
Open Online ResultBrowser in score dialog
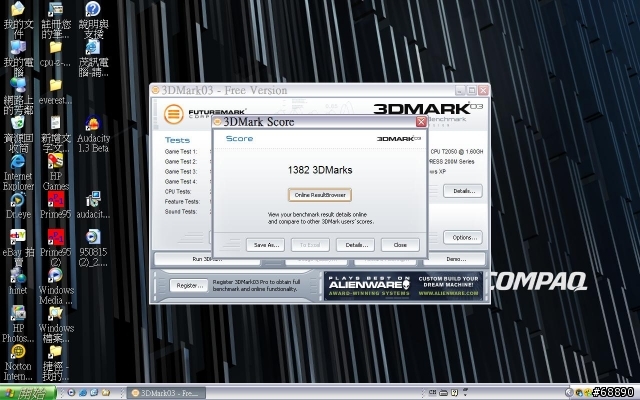pos(320,195)
